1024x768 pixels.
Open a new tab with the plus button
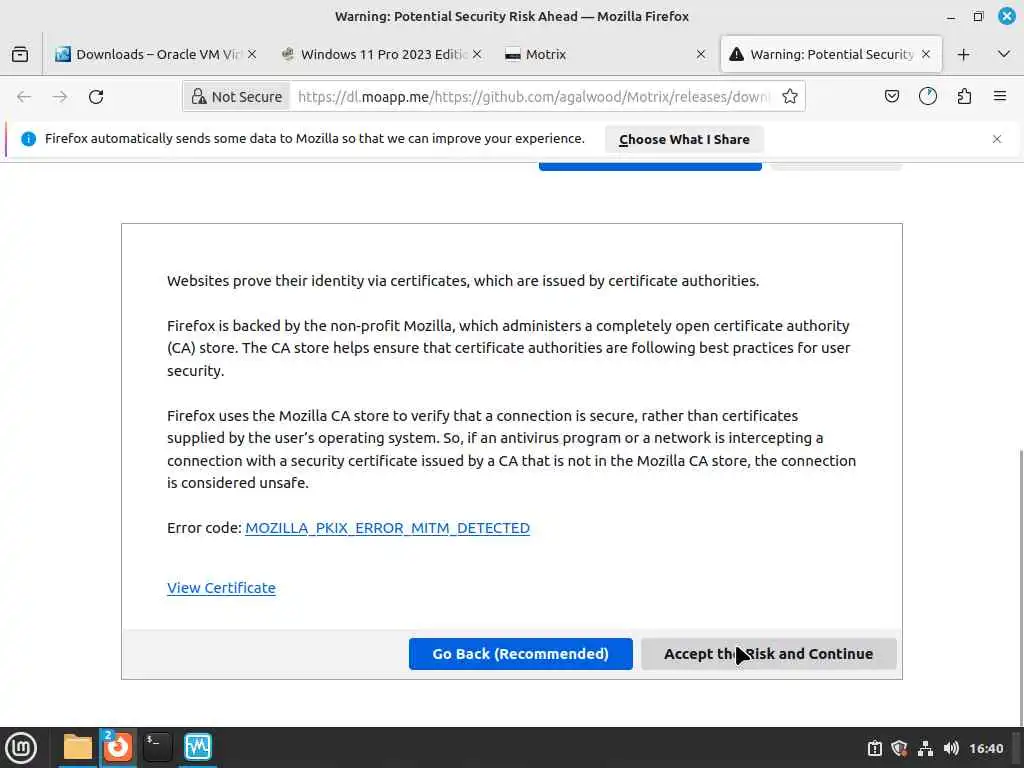(963, 54)
